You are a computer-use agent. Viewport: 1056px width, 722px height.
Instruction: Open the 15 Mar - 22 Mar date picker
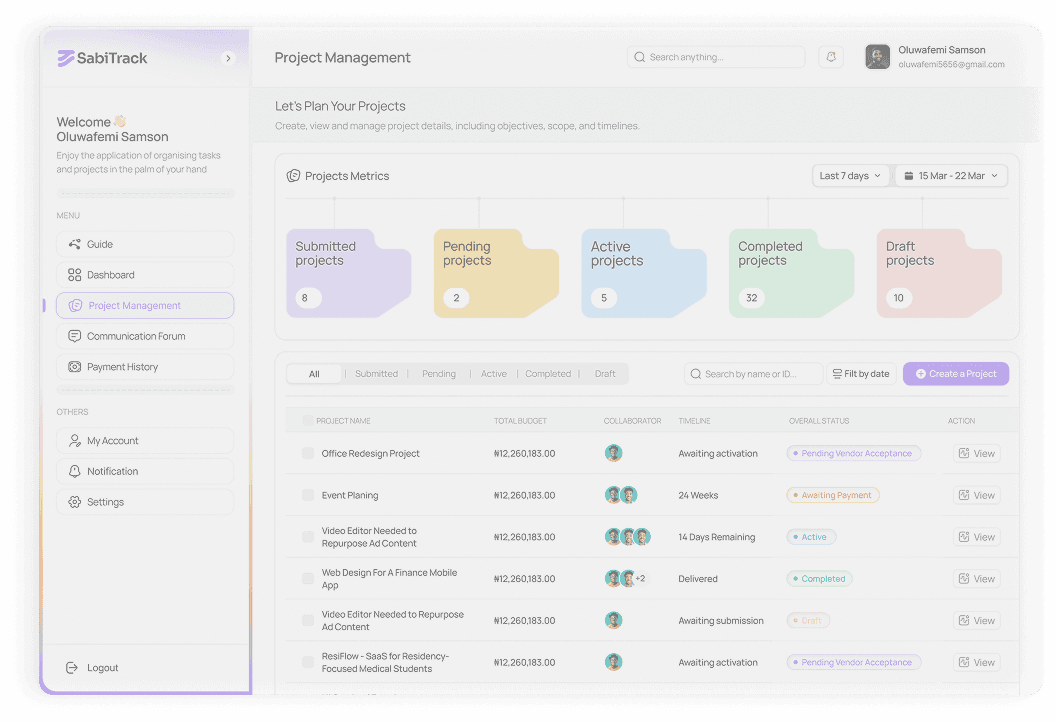[949, 175]
